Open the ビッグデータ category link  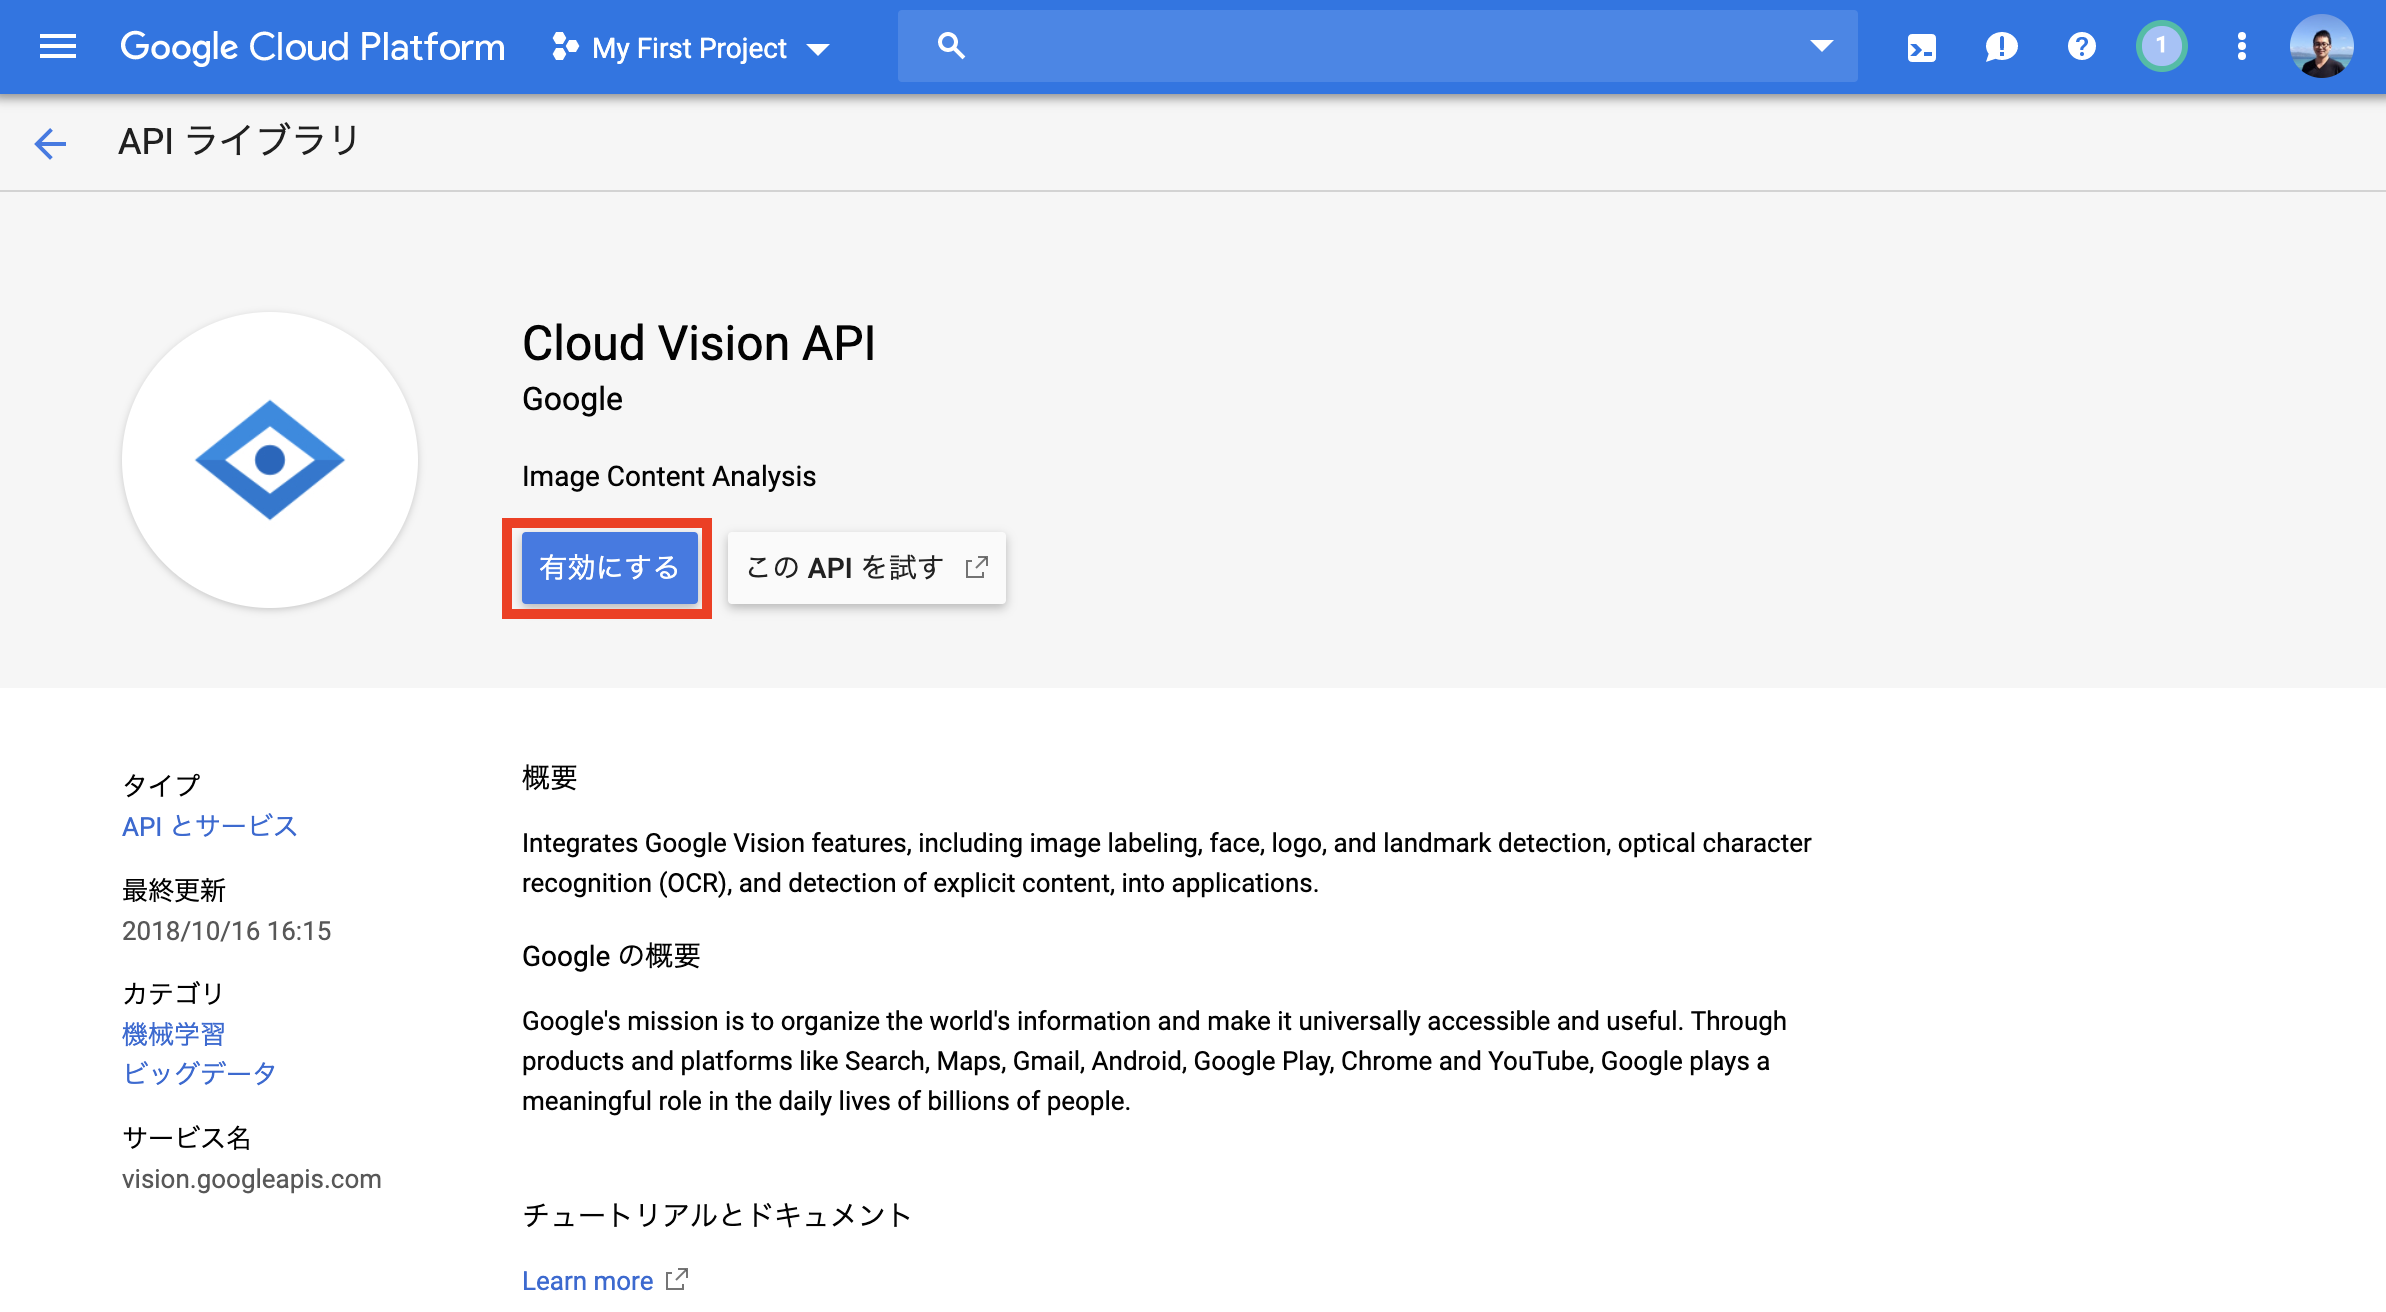click(x=199, y=1073)
